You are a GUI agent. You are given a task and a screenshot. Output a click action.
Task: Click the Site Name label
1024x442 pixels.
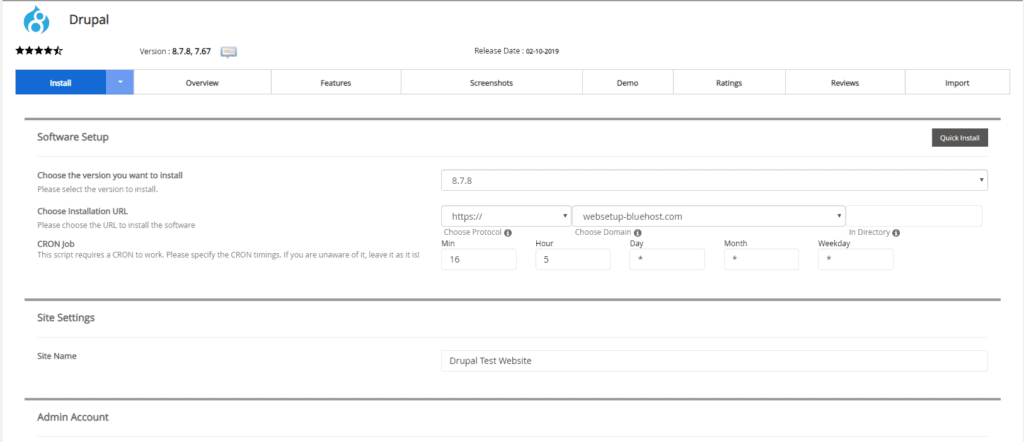click(x=57, y=356)
